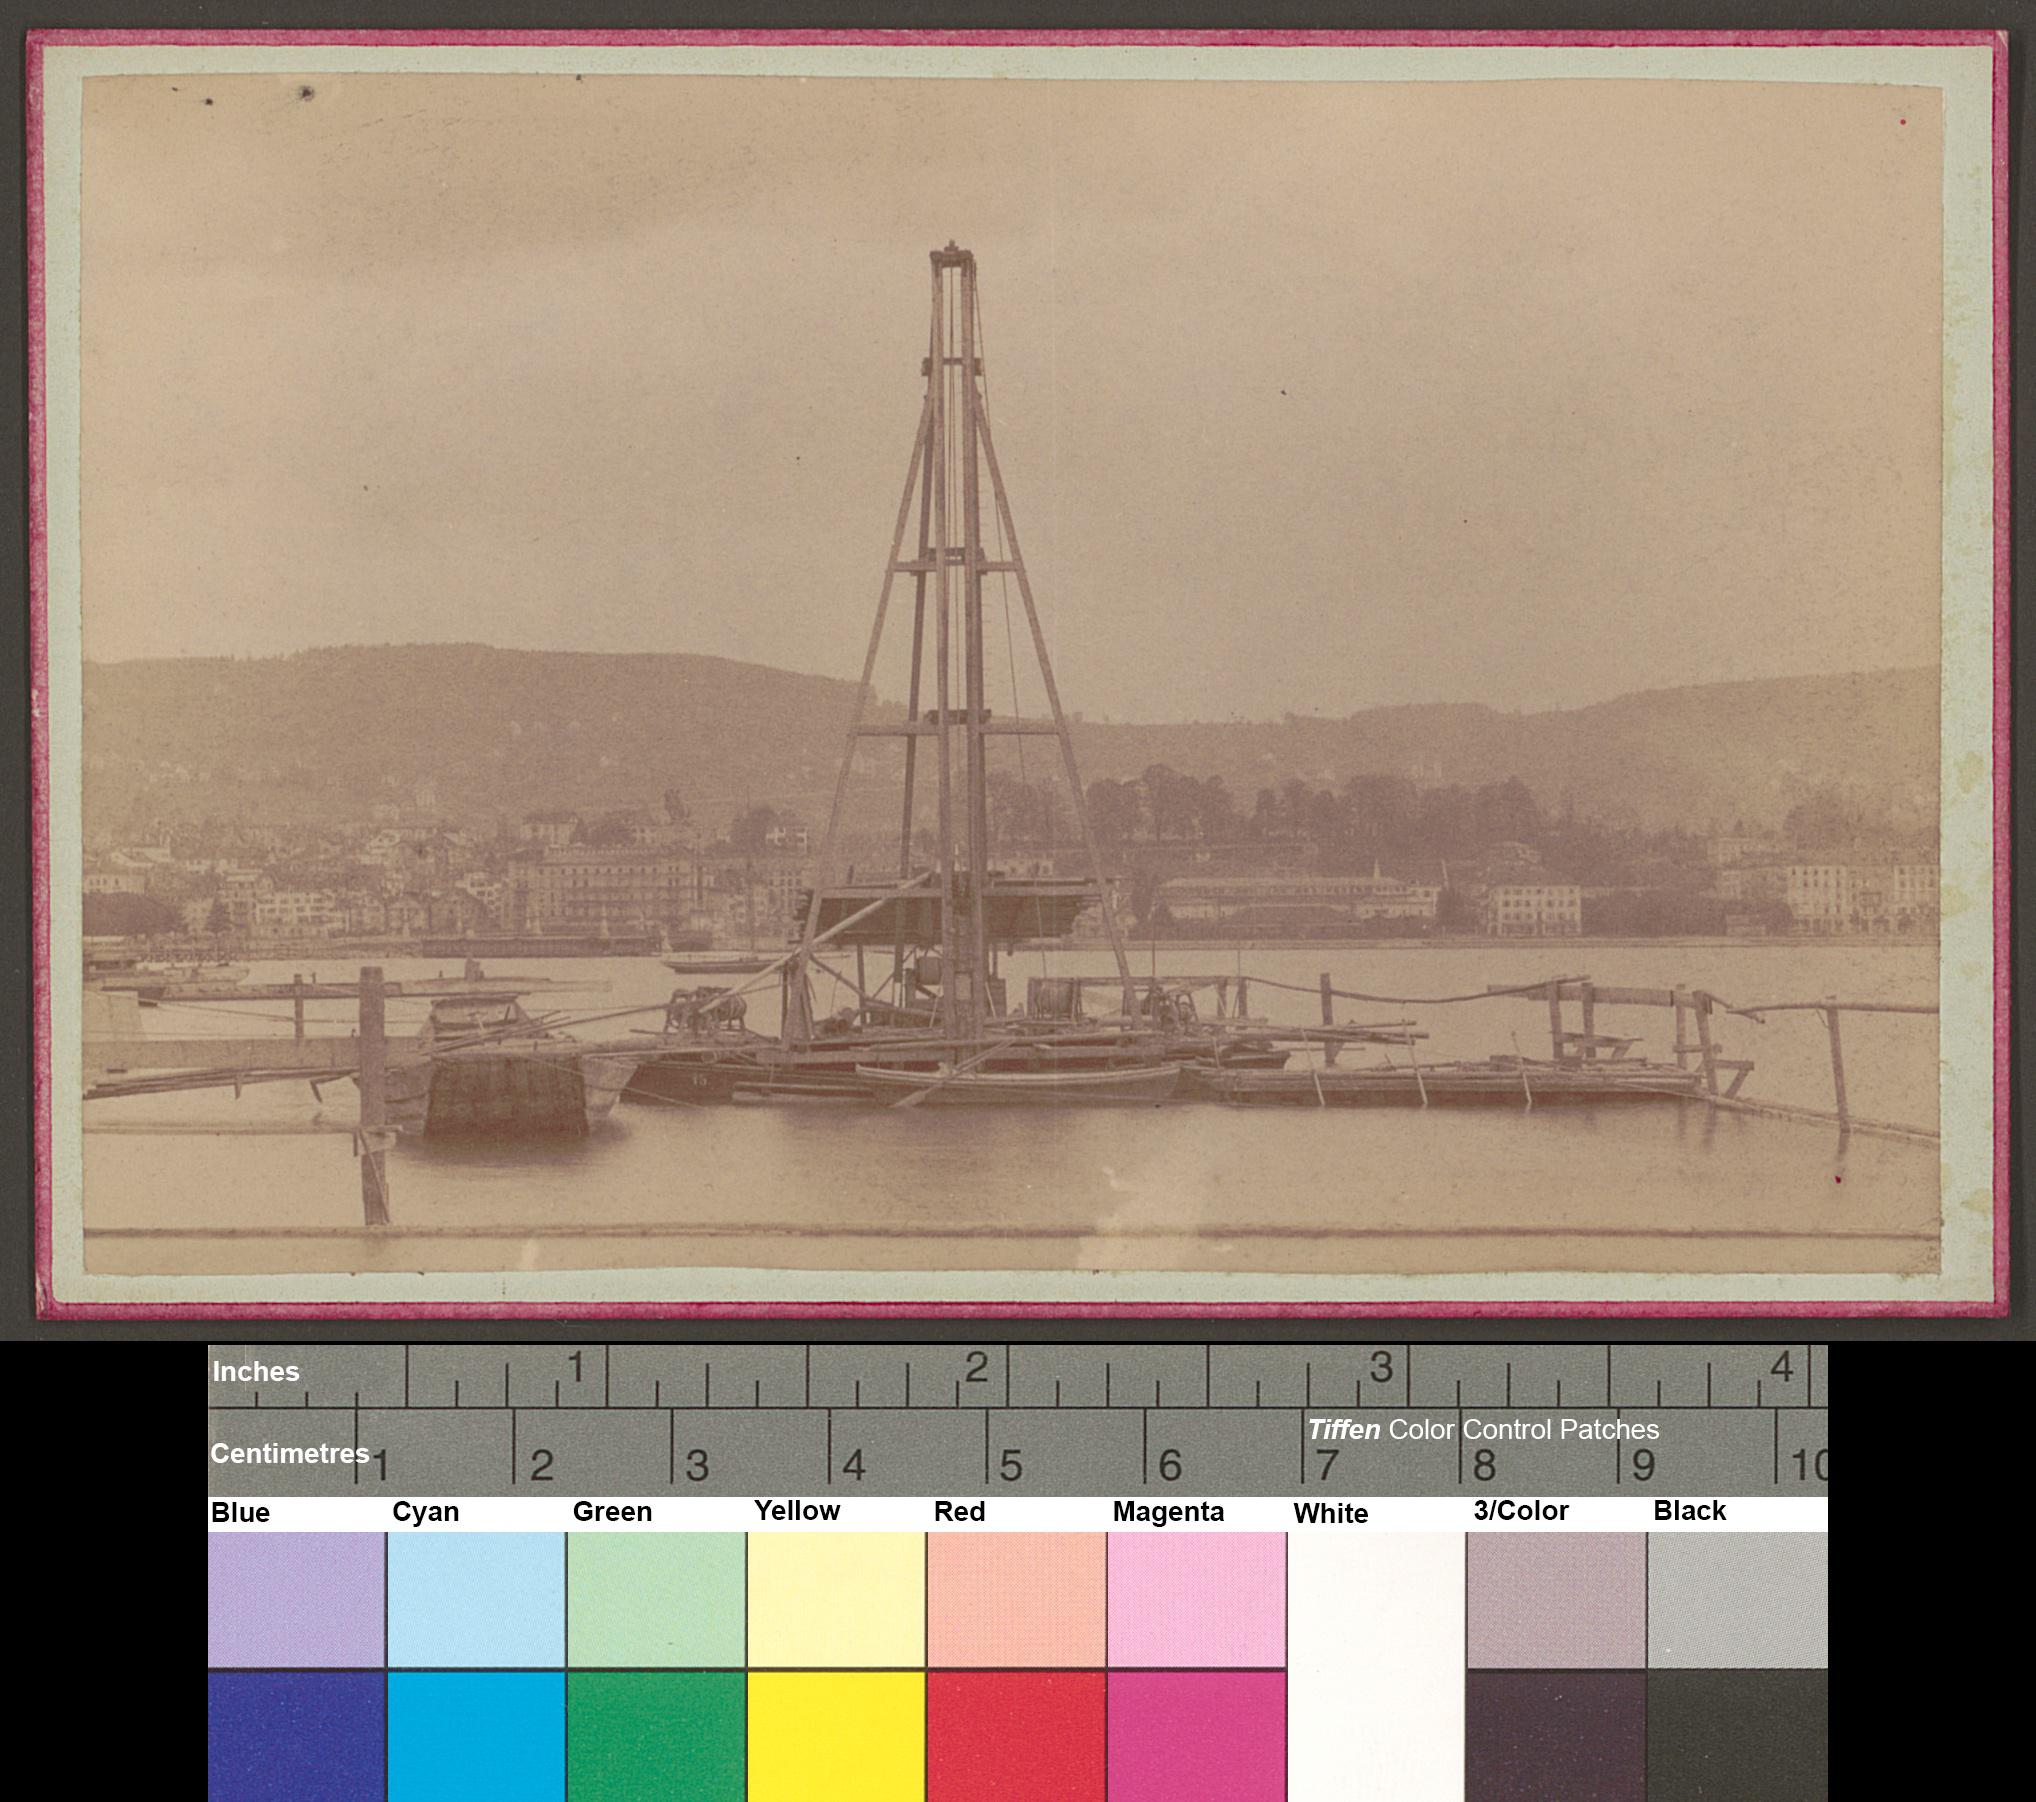2036x1802 pixels.
Task: Click the light 3/Color gray patch
Action: click(1556, 1599)
